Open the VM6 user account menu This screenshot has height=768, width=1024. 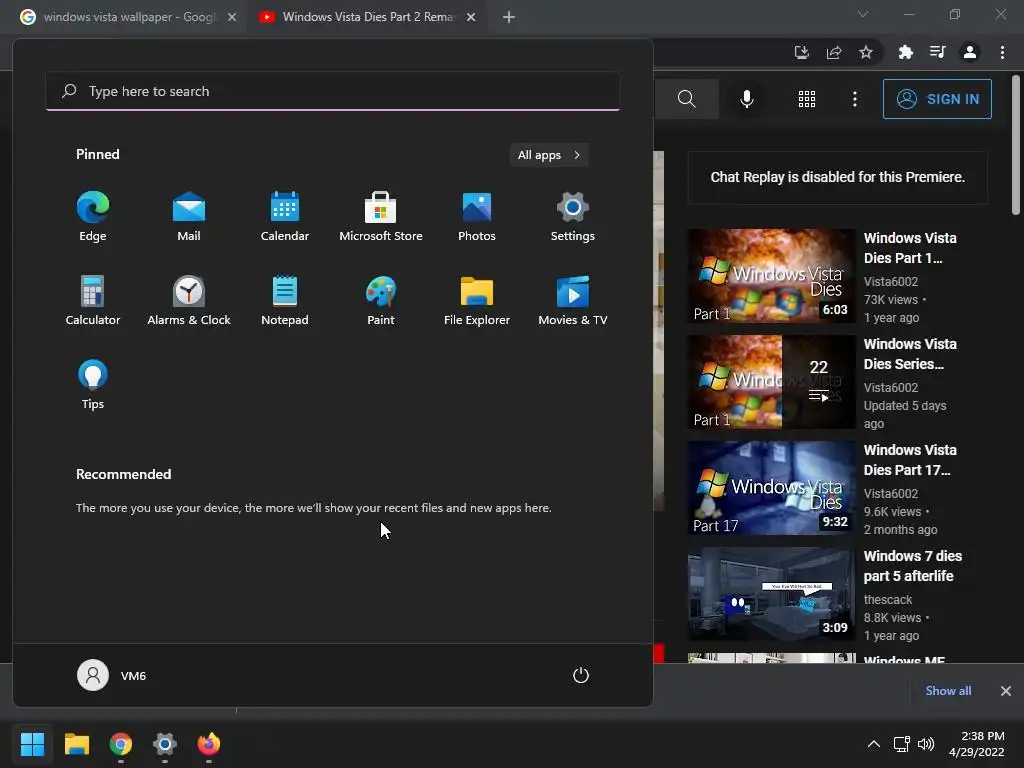click(x=112, y=675)
